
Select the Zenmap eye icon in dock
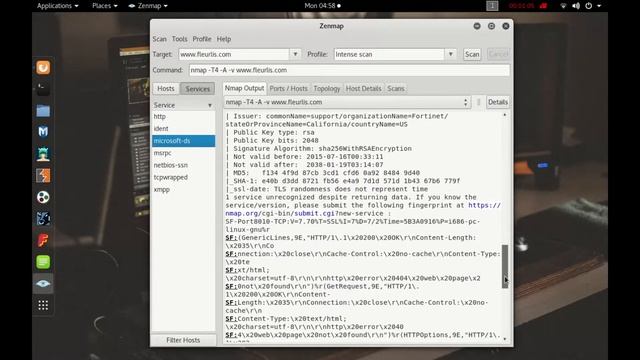43,284
